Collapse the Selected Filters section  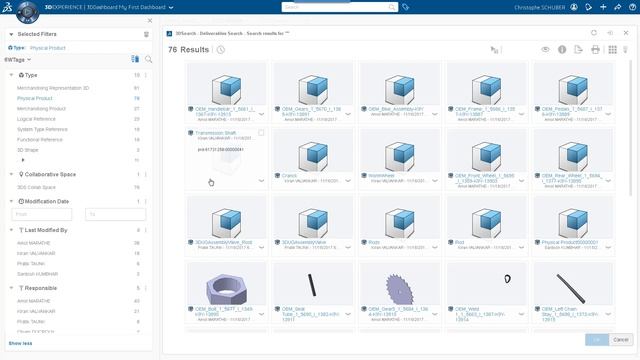tap(11, 34)
